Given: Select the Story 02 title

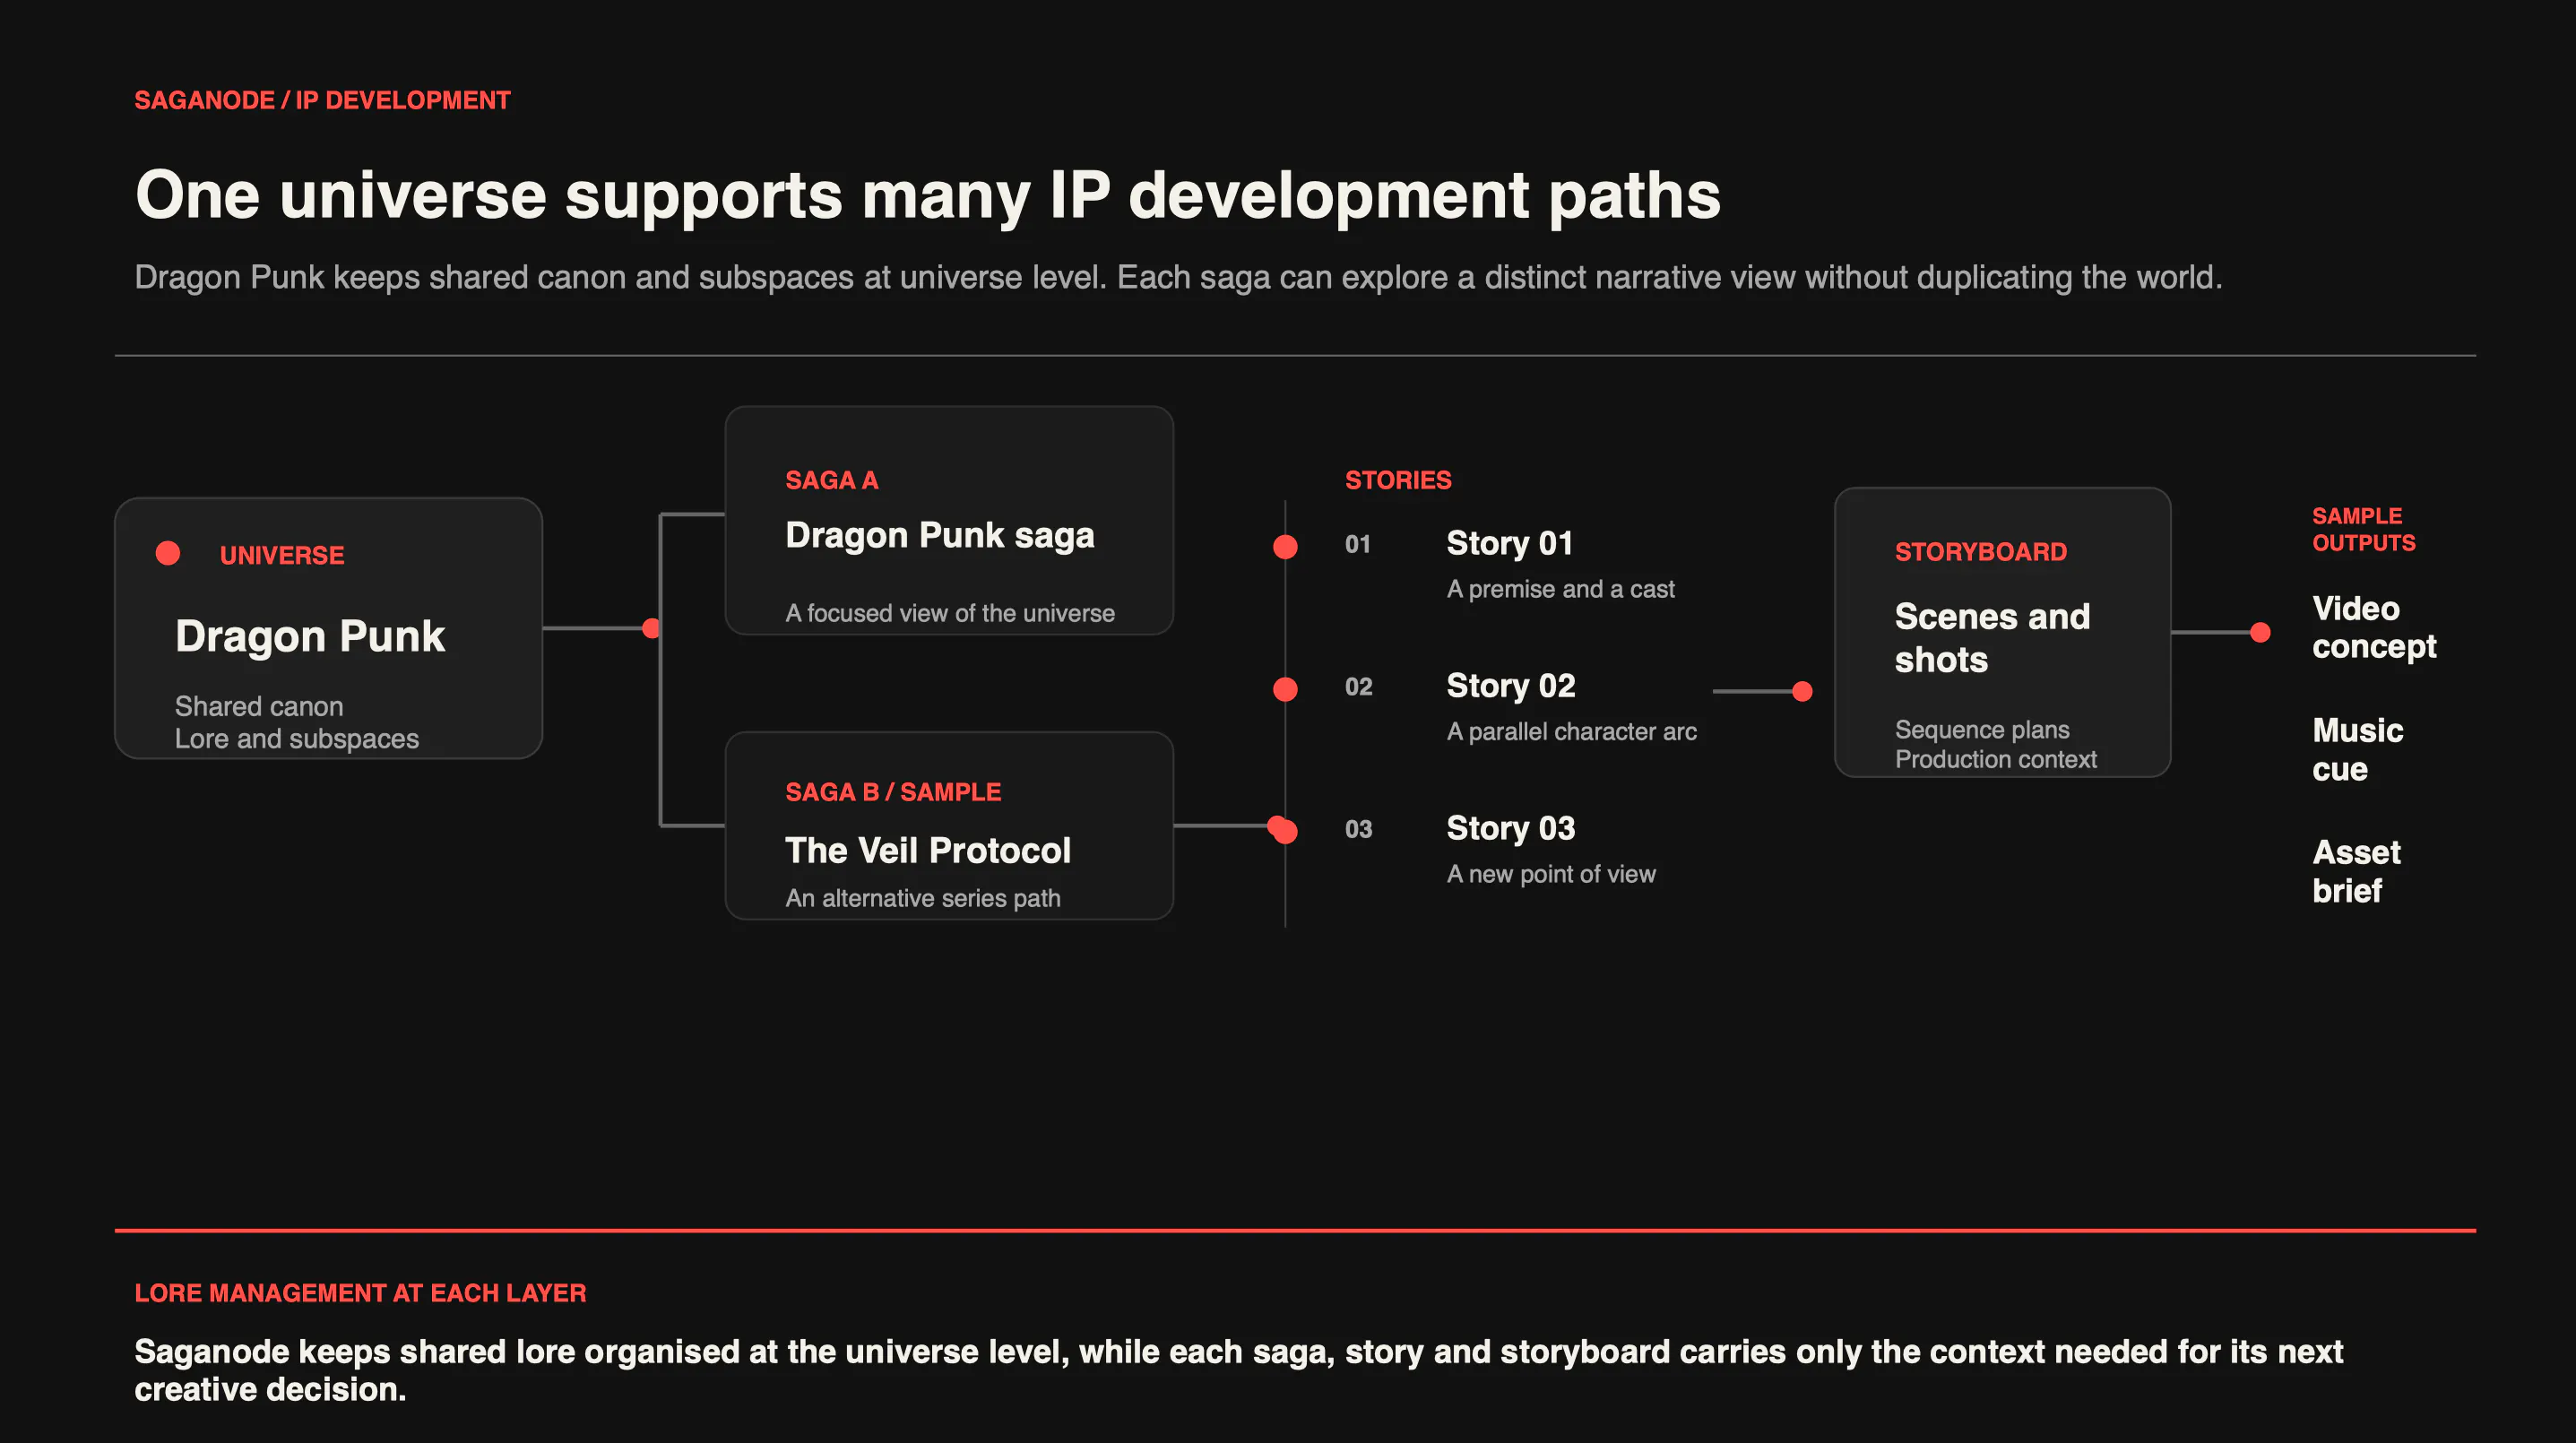Looking at the screenshot, I should point(1511,685).
